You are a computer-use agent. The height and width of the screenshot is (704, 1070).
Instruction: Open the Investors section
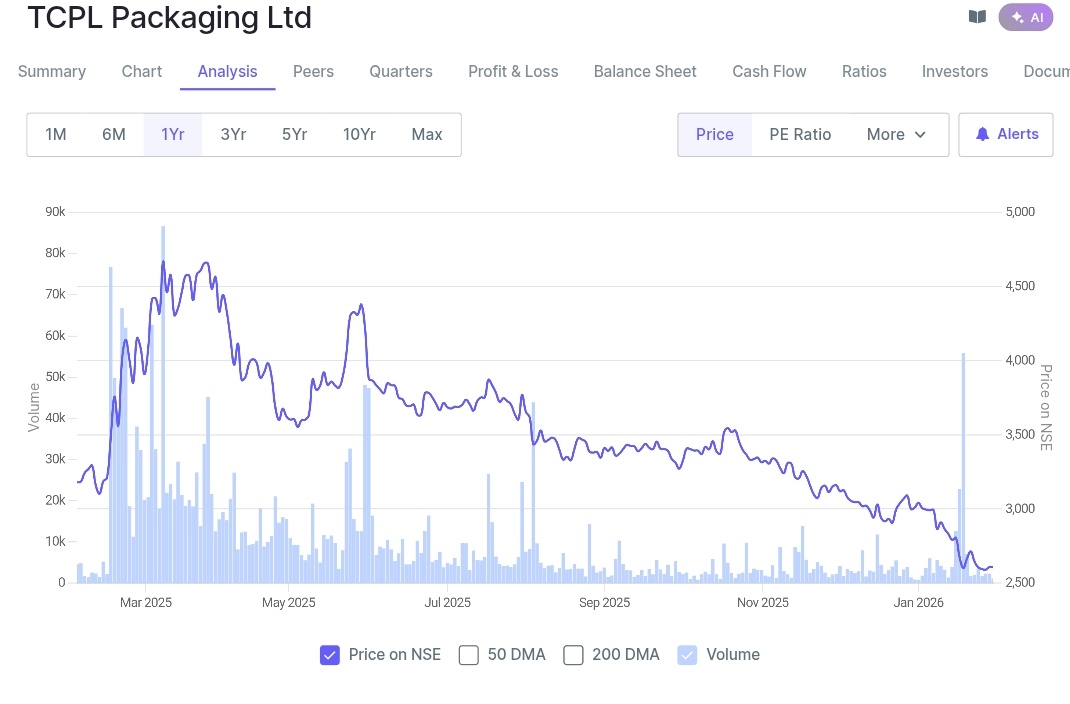tap(955, 71)
